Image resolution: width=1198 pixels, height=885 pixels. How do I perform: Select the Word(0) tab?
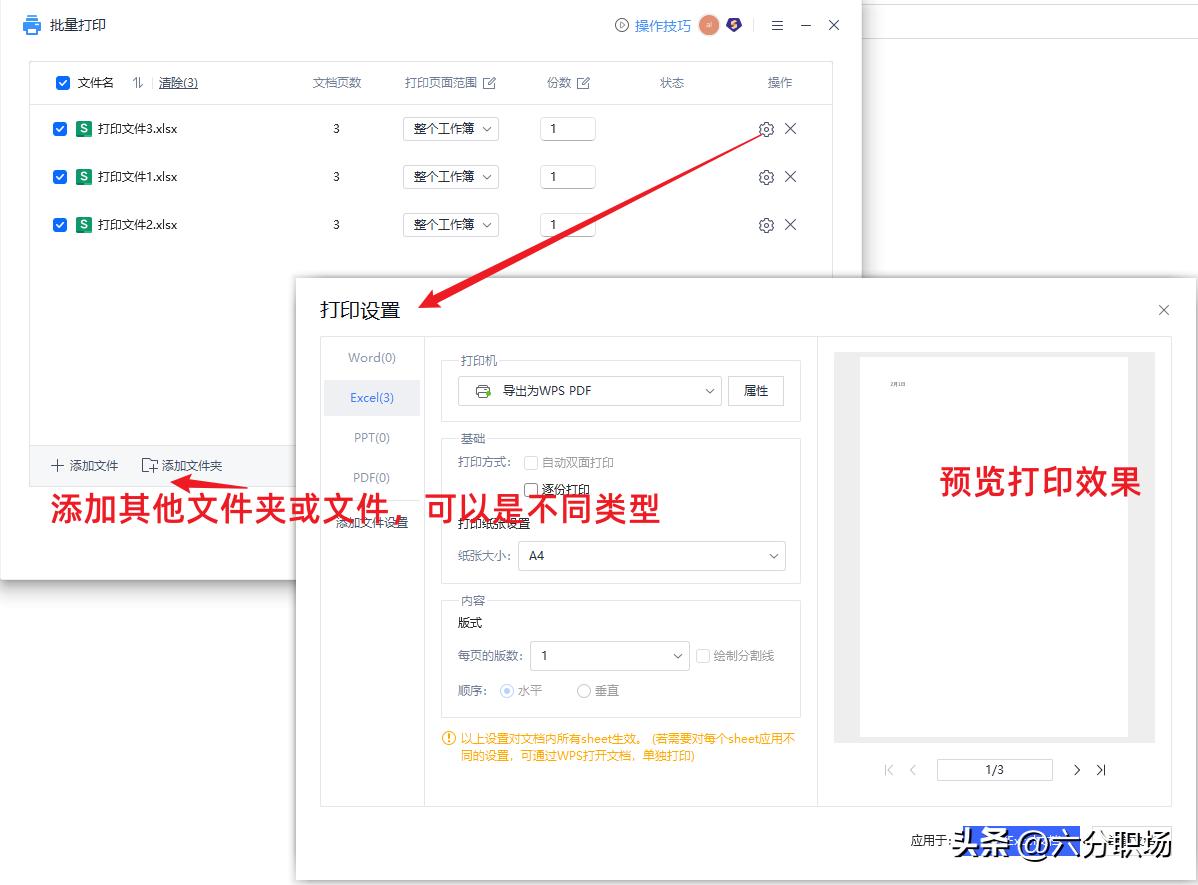click(x=370, y=357)
